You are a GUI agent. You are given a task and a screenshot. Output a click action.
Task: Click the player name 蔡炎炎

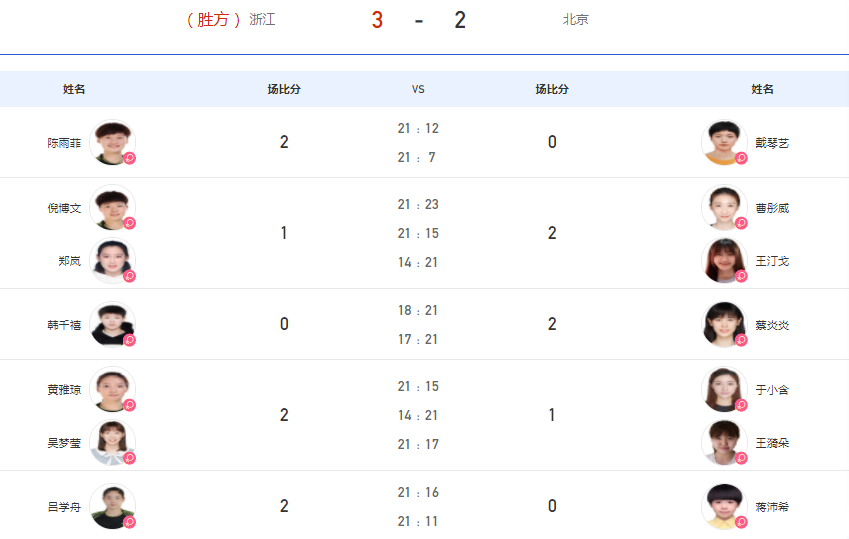point(772,325)
